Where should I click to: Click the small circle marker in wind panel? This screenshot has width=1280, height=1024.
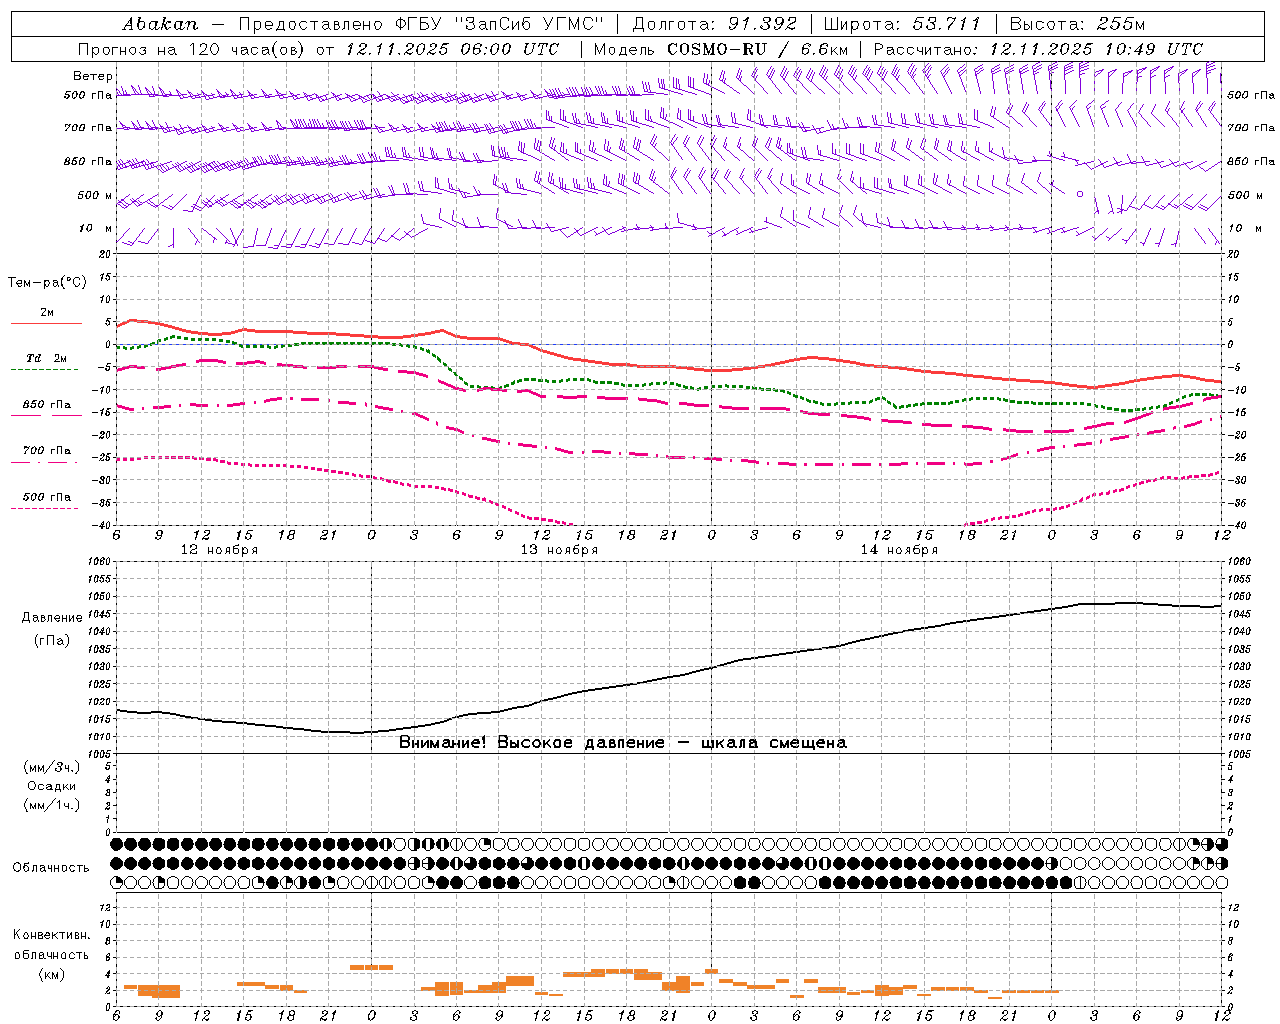(x=1080, y=194)
